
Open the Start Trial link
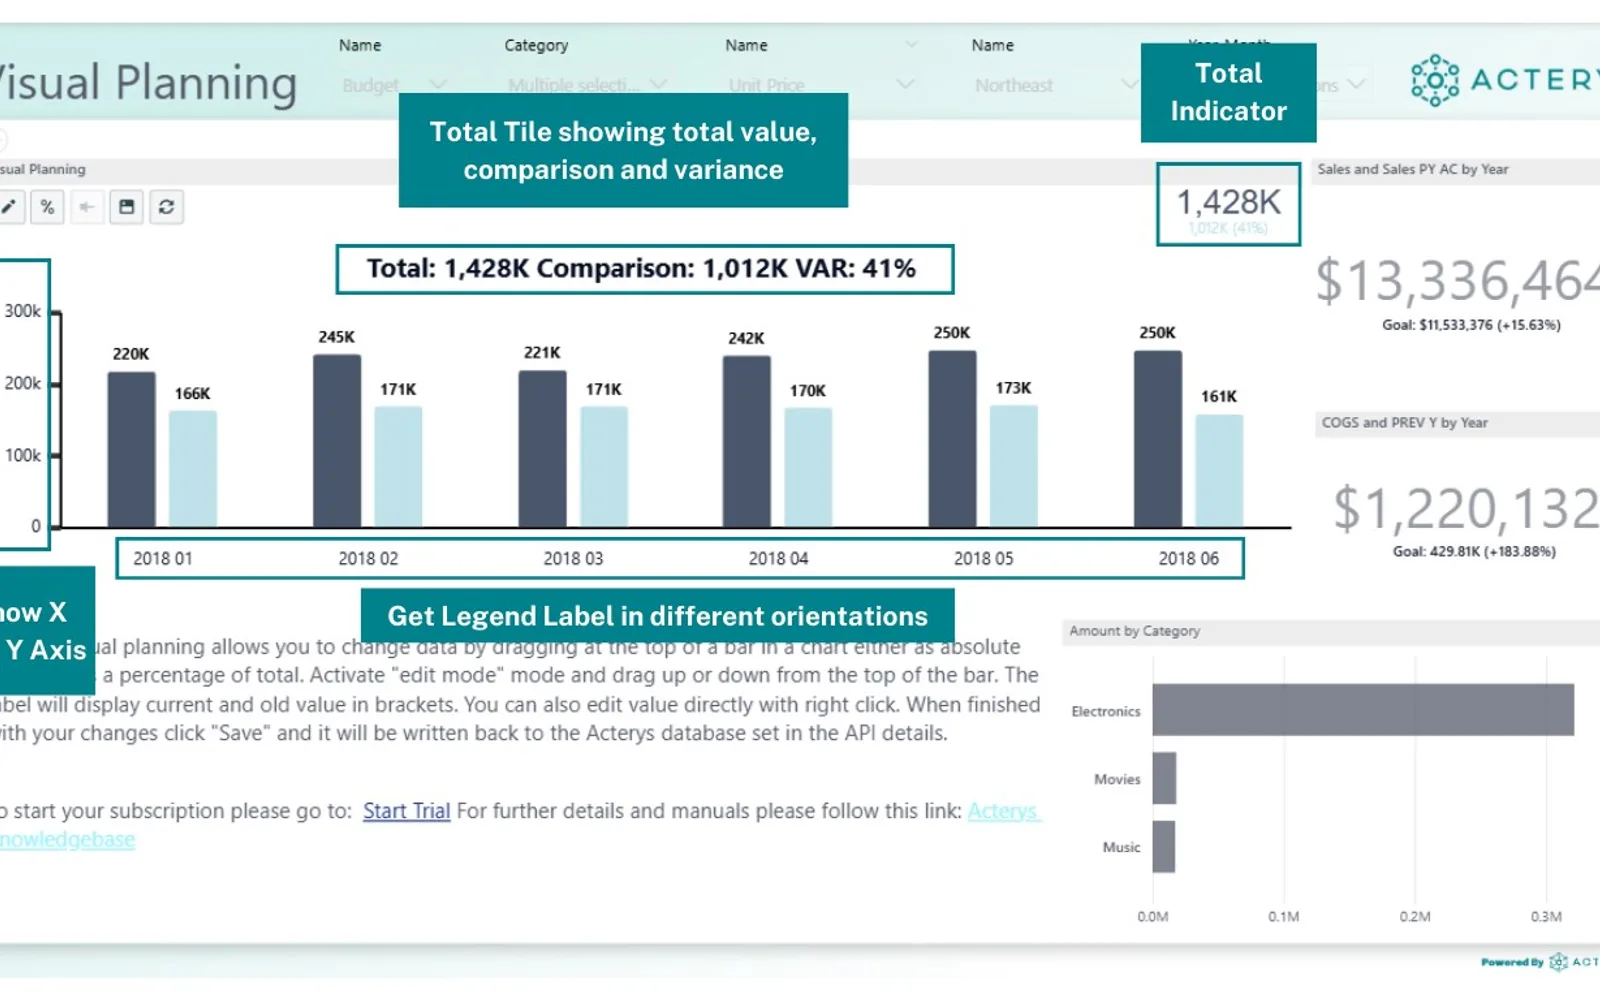click(406, 811)
